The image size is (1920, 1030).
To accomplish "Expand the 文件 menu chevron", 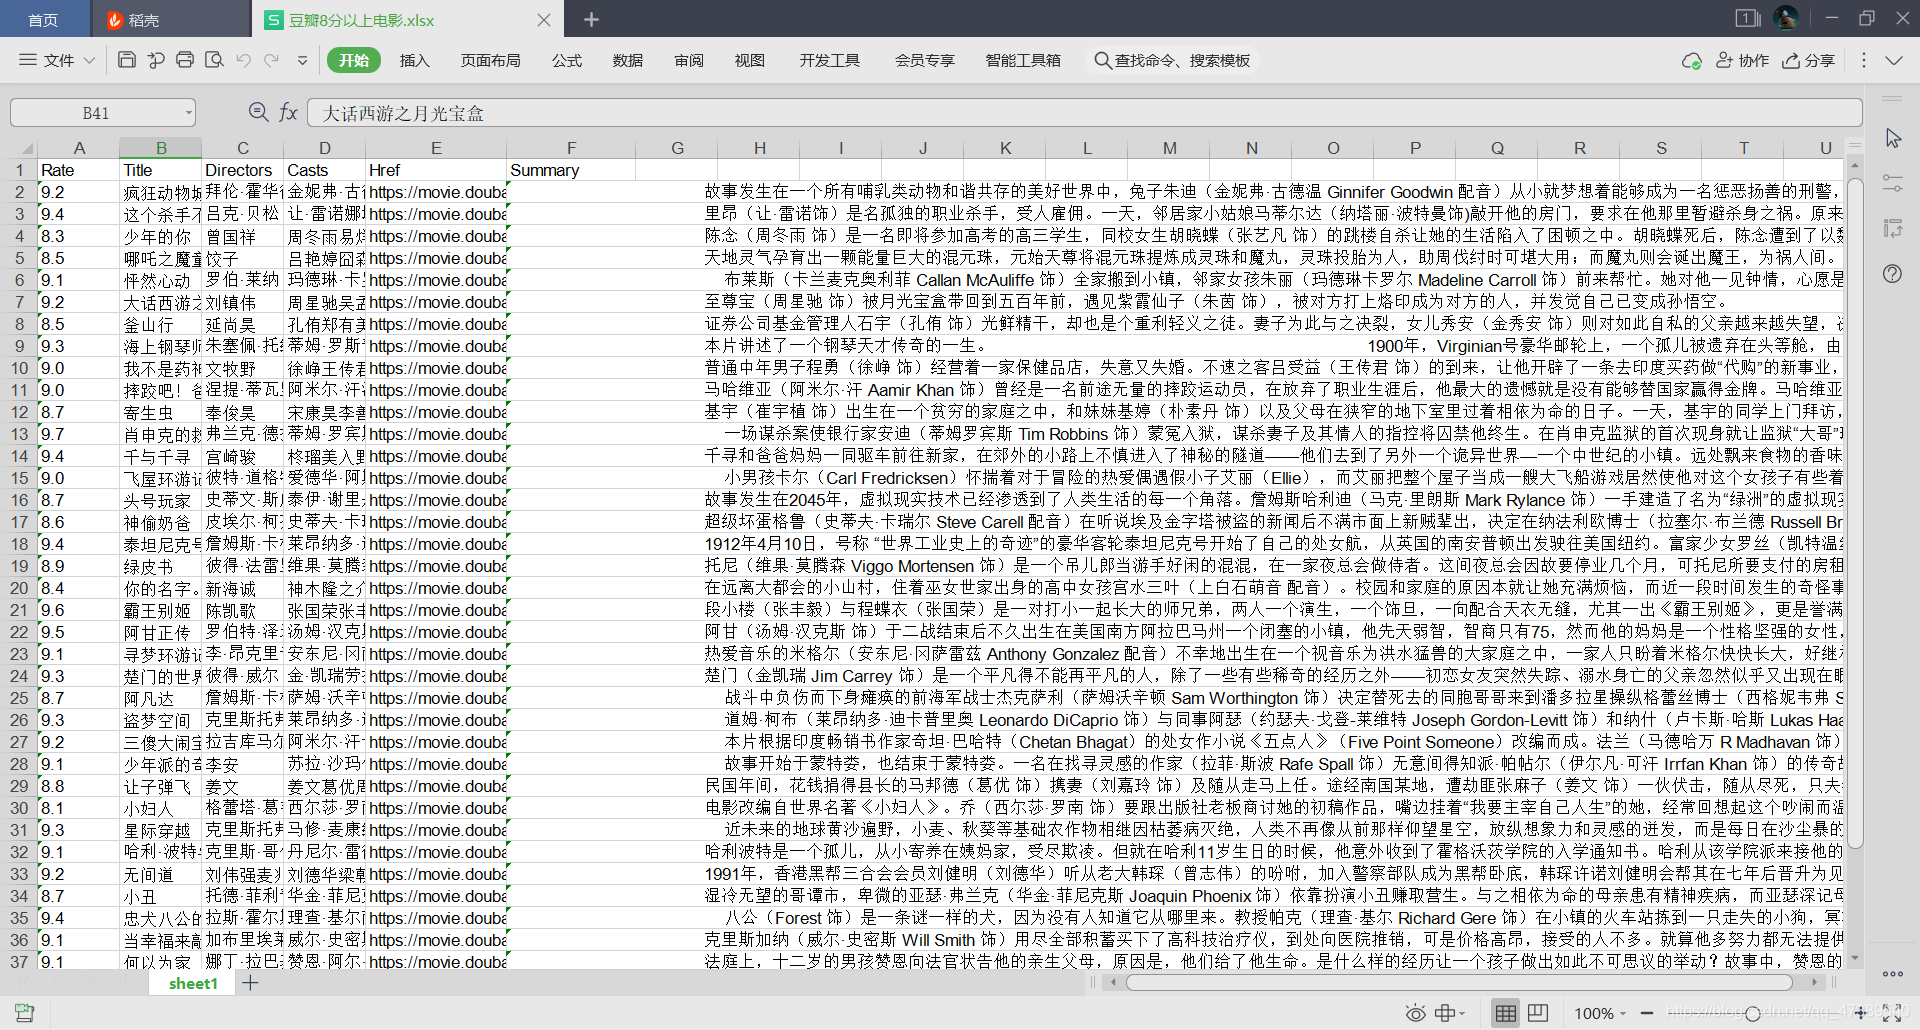I will click(89, 60).
